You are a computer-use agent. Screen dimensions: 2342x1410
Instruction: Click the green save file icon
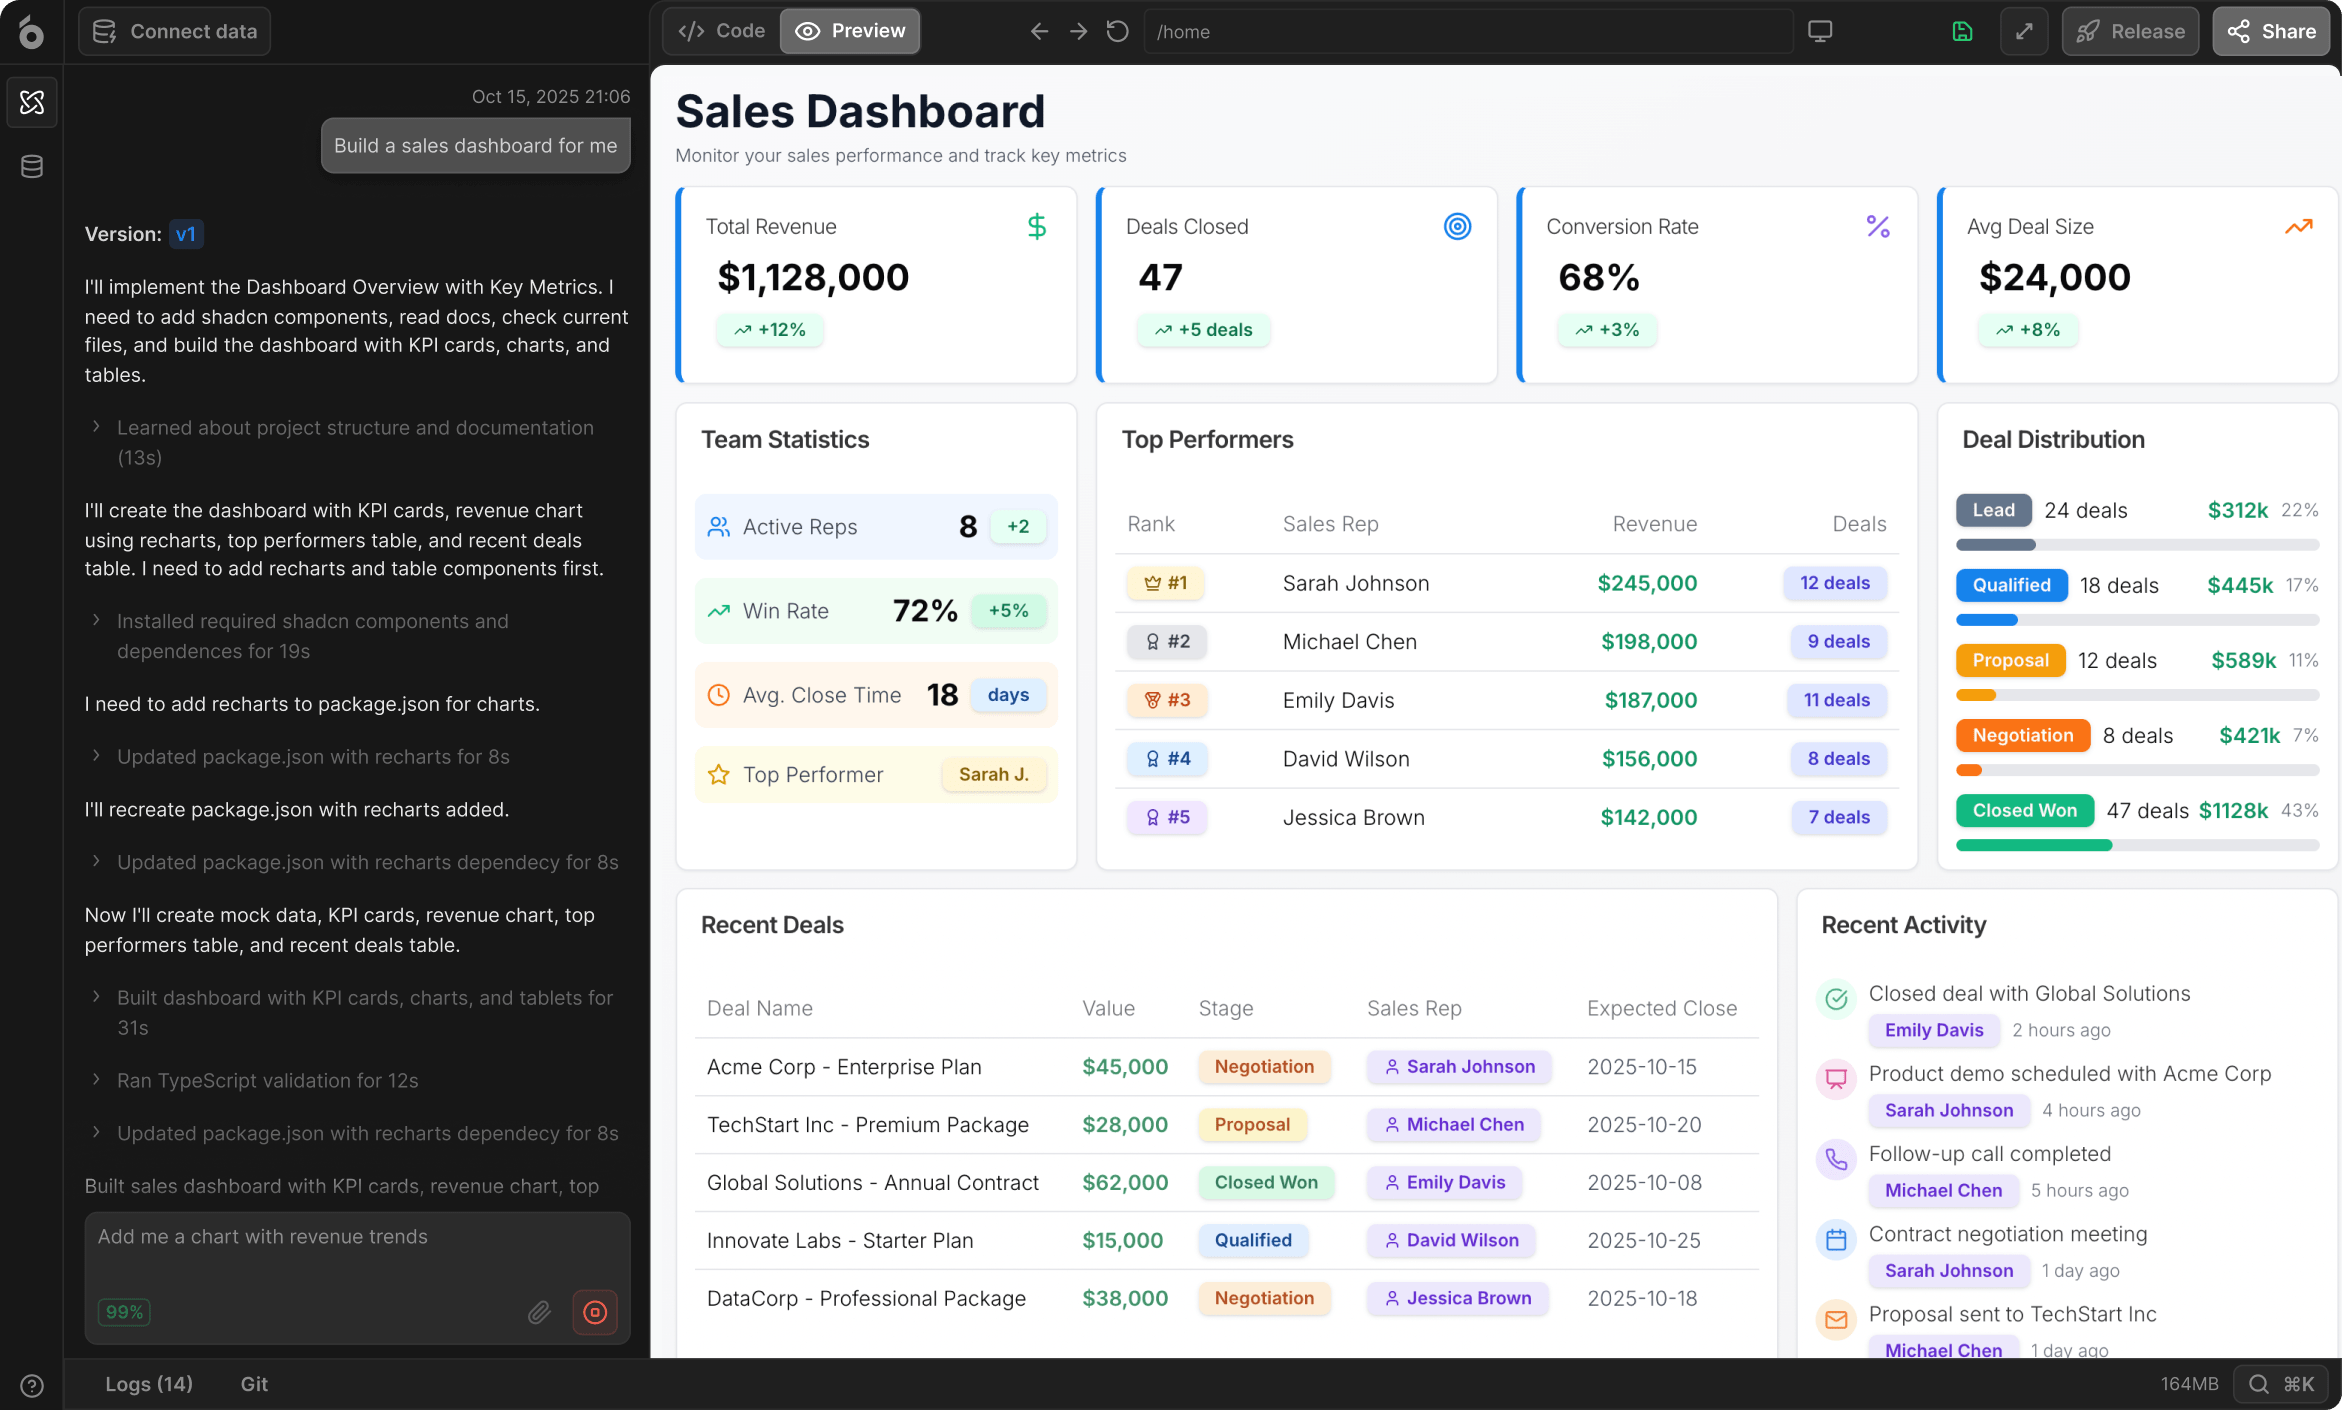tap(1962, 31)
